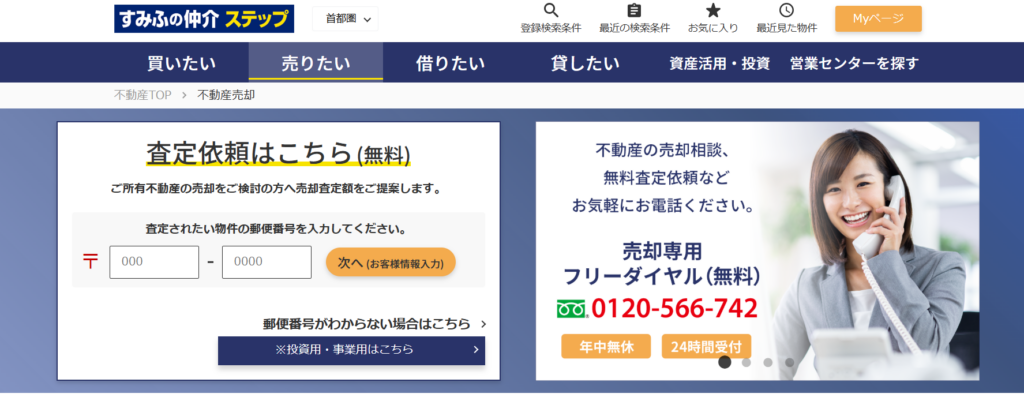The width and height of the screenshot is (1024, 401).
Task: Click the すみふの仲介 ステップ logo
Action: coord(204,18)
